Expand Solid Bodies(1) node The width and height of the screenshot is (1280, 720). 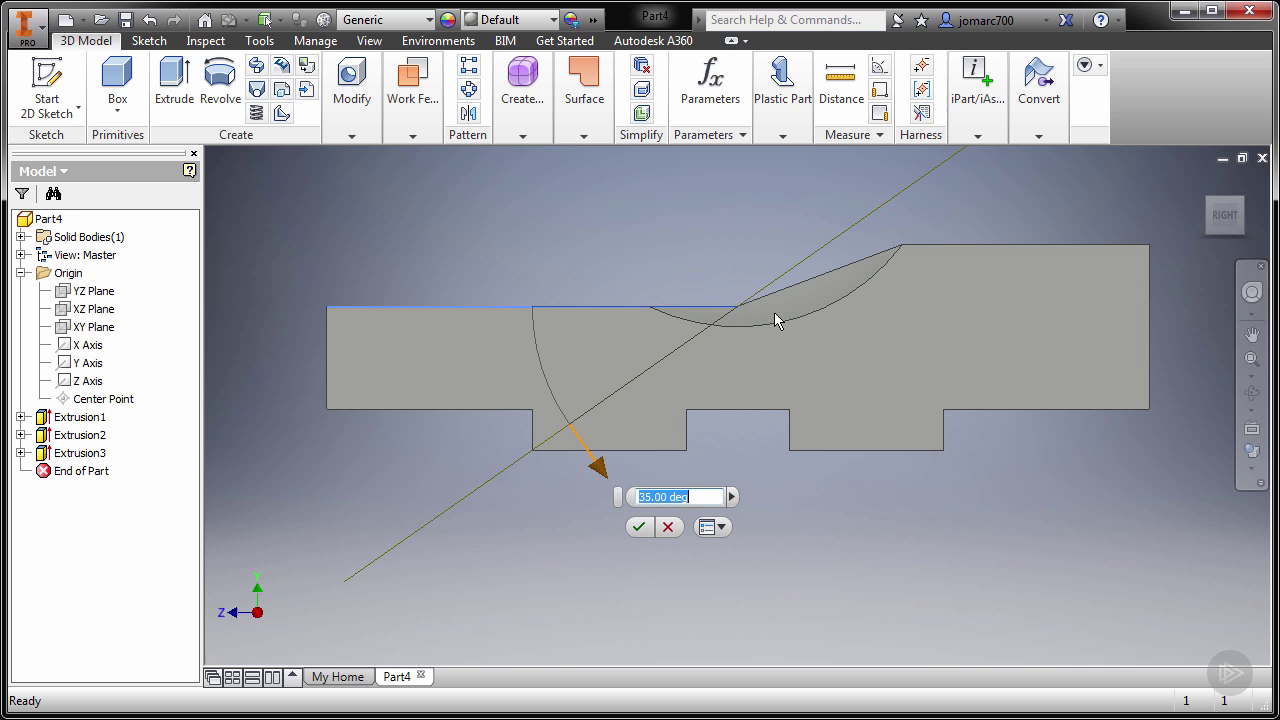tap(21, 237)
